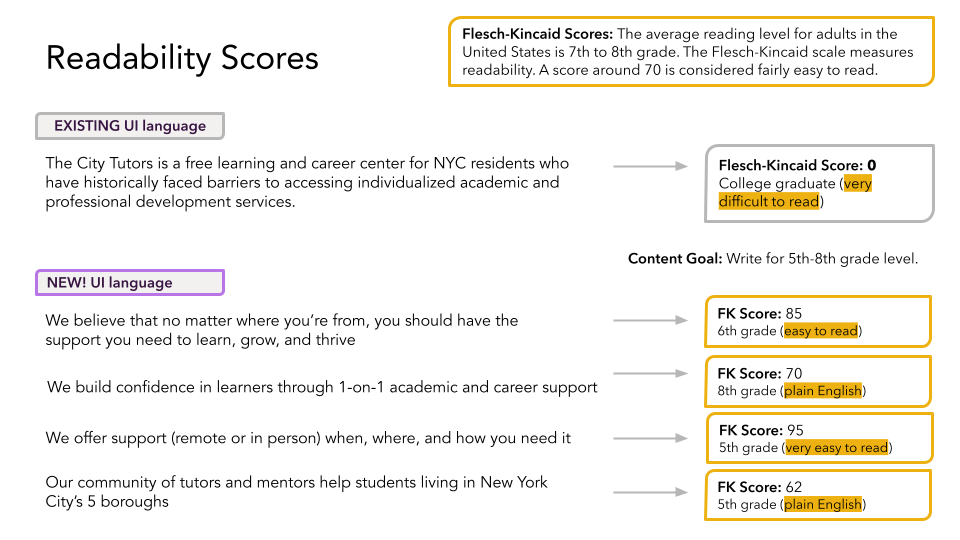Click the arrow pointing to FK Score 62
Viewport: 960px width, 540px height.
(x=650, y=492)
